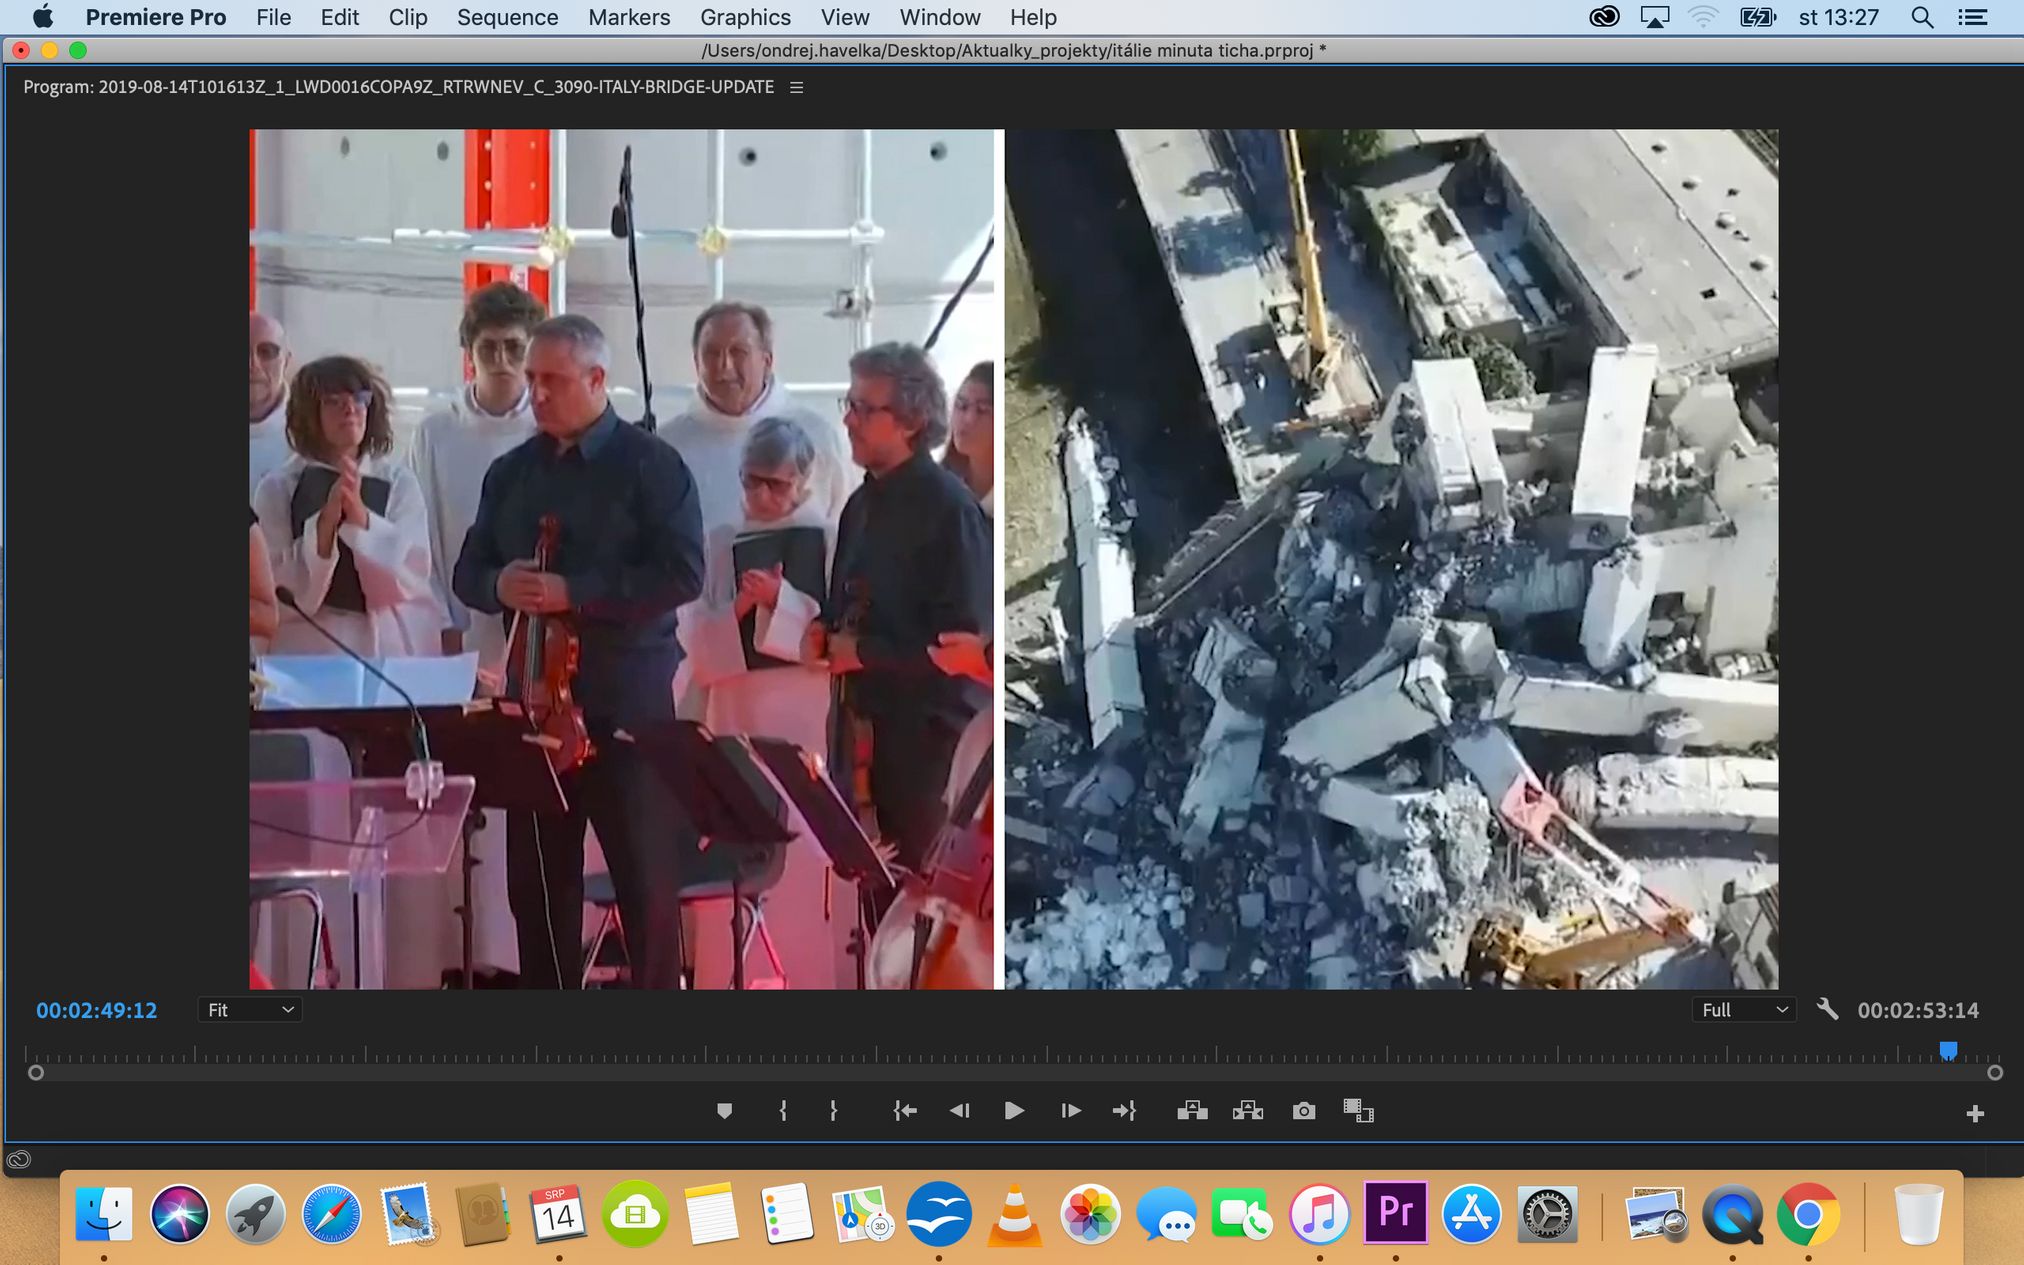
Task: Open Photos app in Dock
Action: 1090,1214
